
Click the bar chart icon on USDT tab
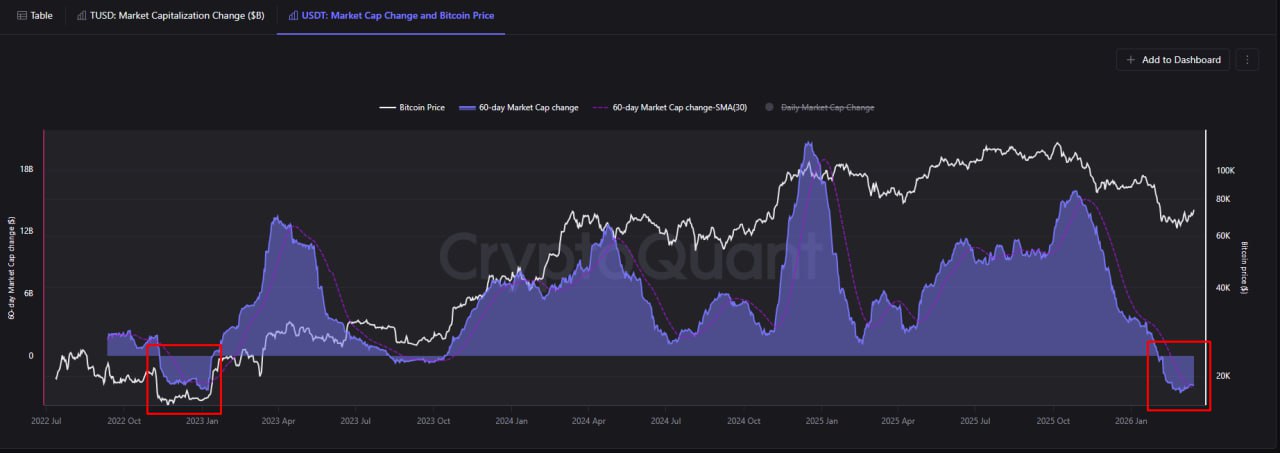click(292, 16)
